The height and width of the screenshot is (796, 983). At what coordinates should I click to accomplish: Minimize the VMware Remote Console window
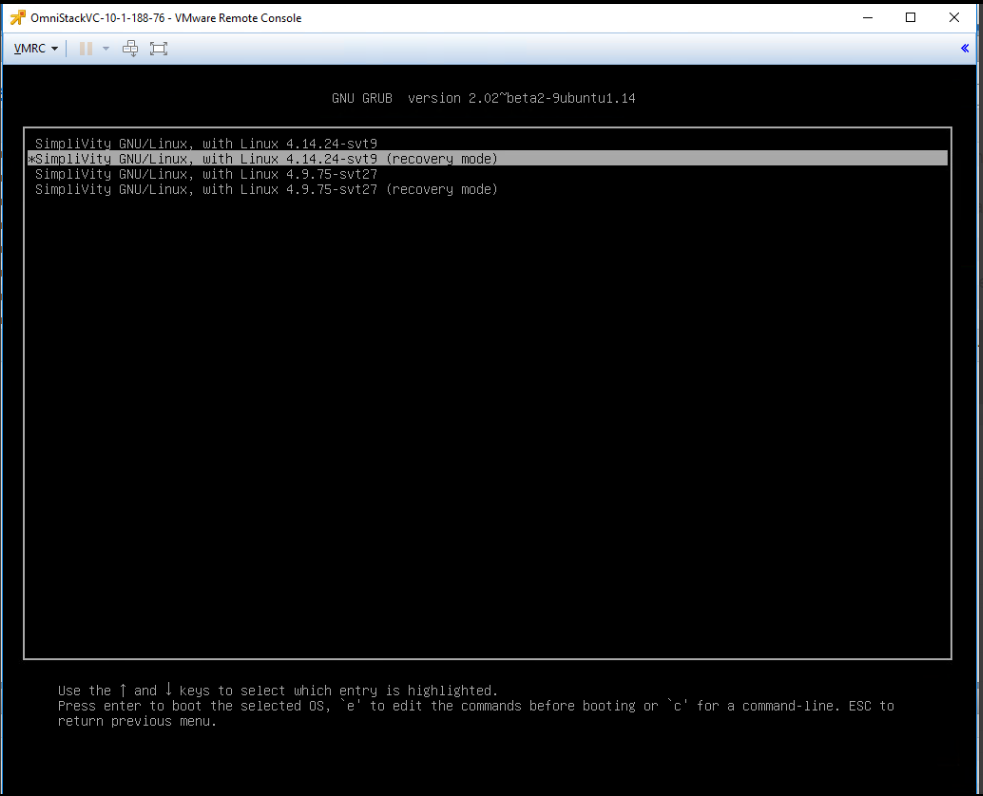(x=868, y=18)
